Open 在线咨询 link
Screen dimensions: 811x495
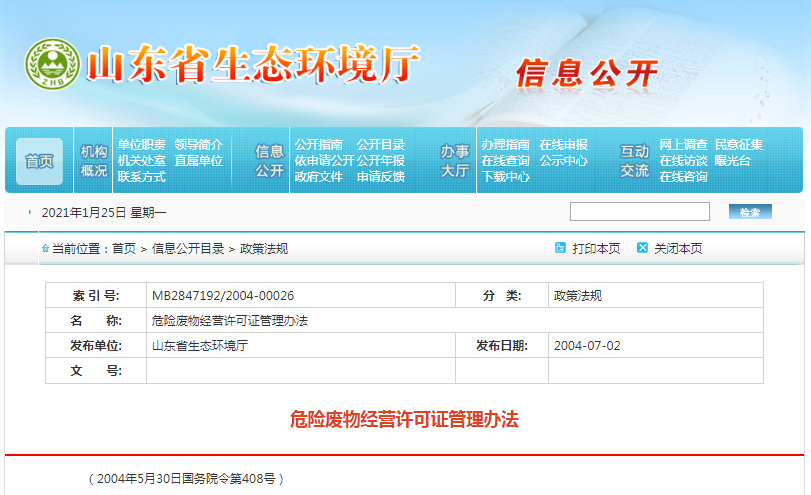click(683, 177)
